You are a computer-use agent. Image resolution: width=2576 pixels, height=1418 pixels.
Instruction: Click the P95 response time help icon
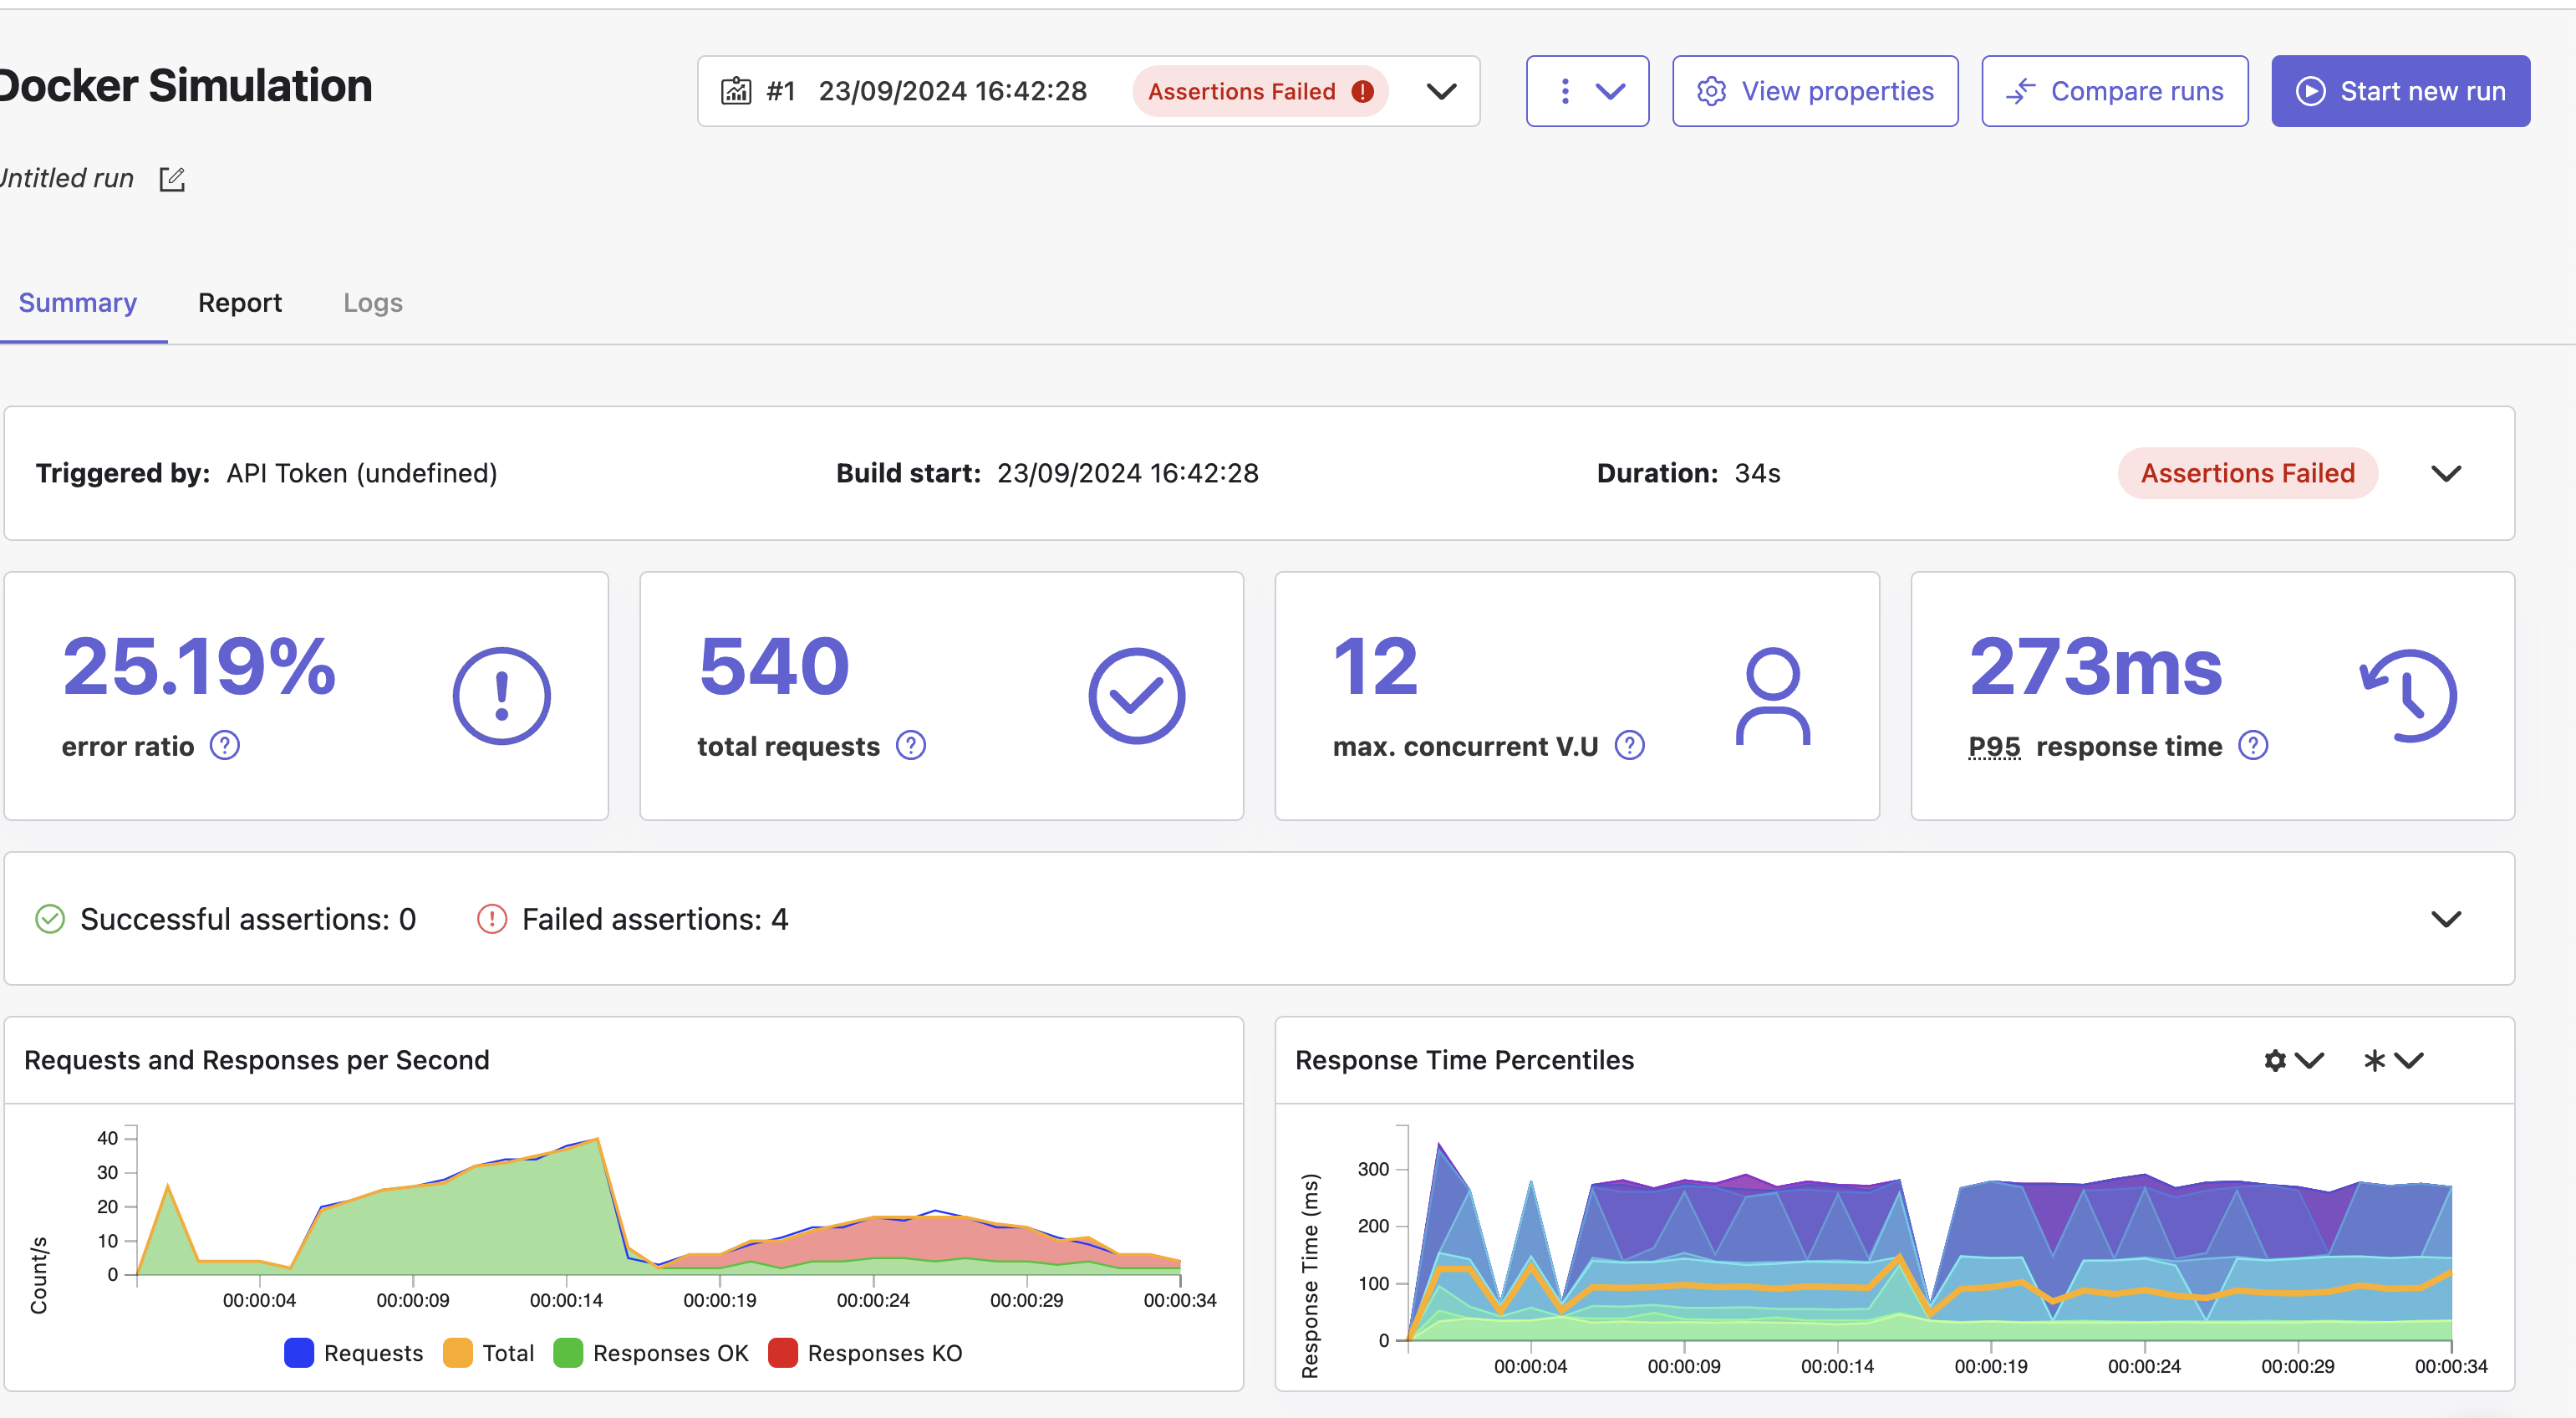2253,746
